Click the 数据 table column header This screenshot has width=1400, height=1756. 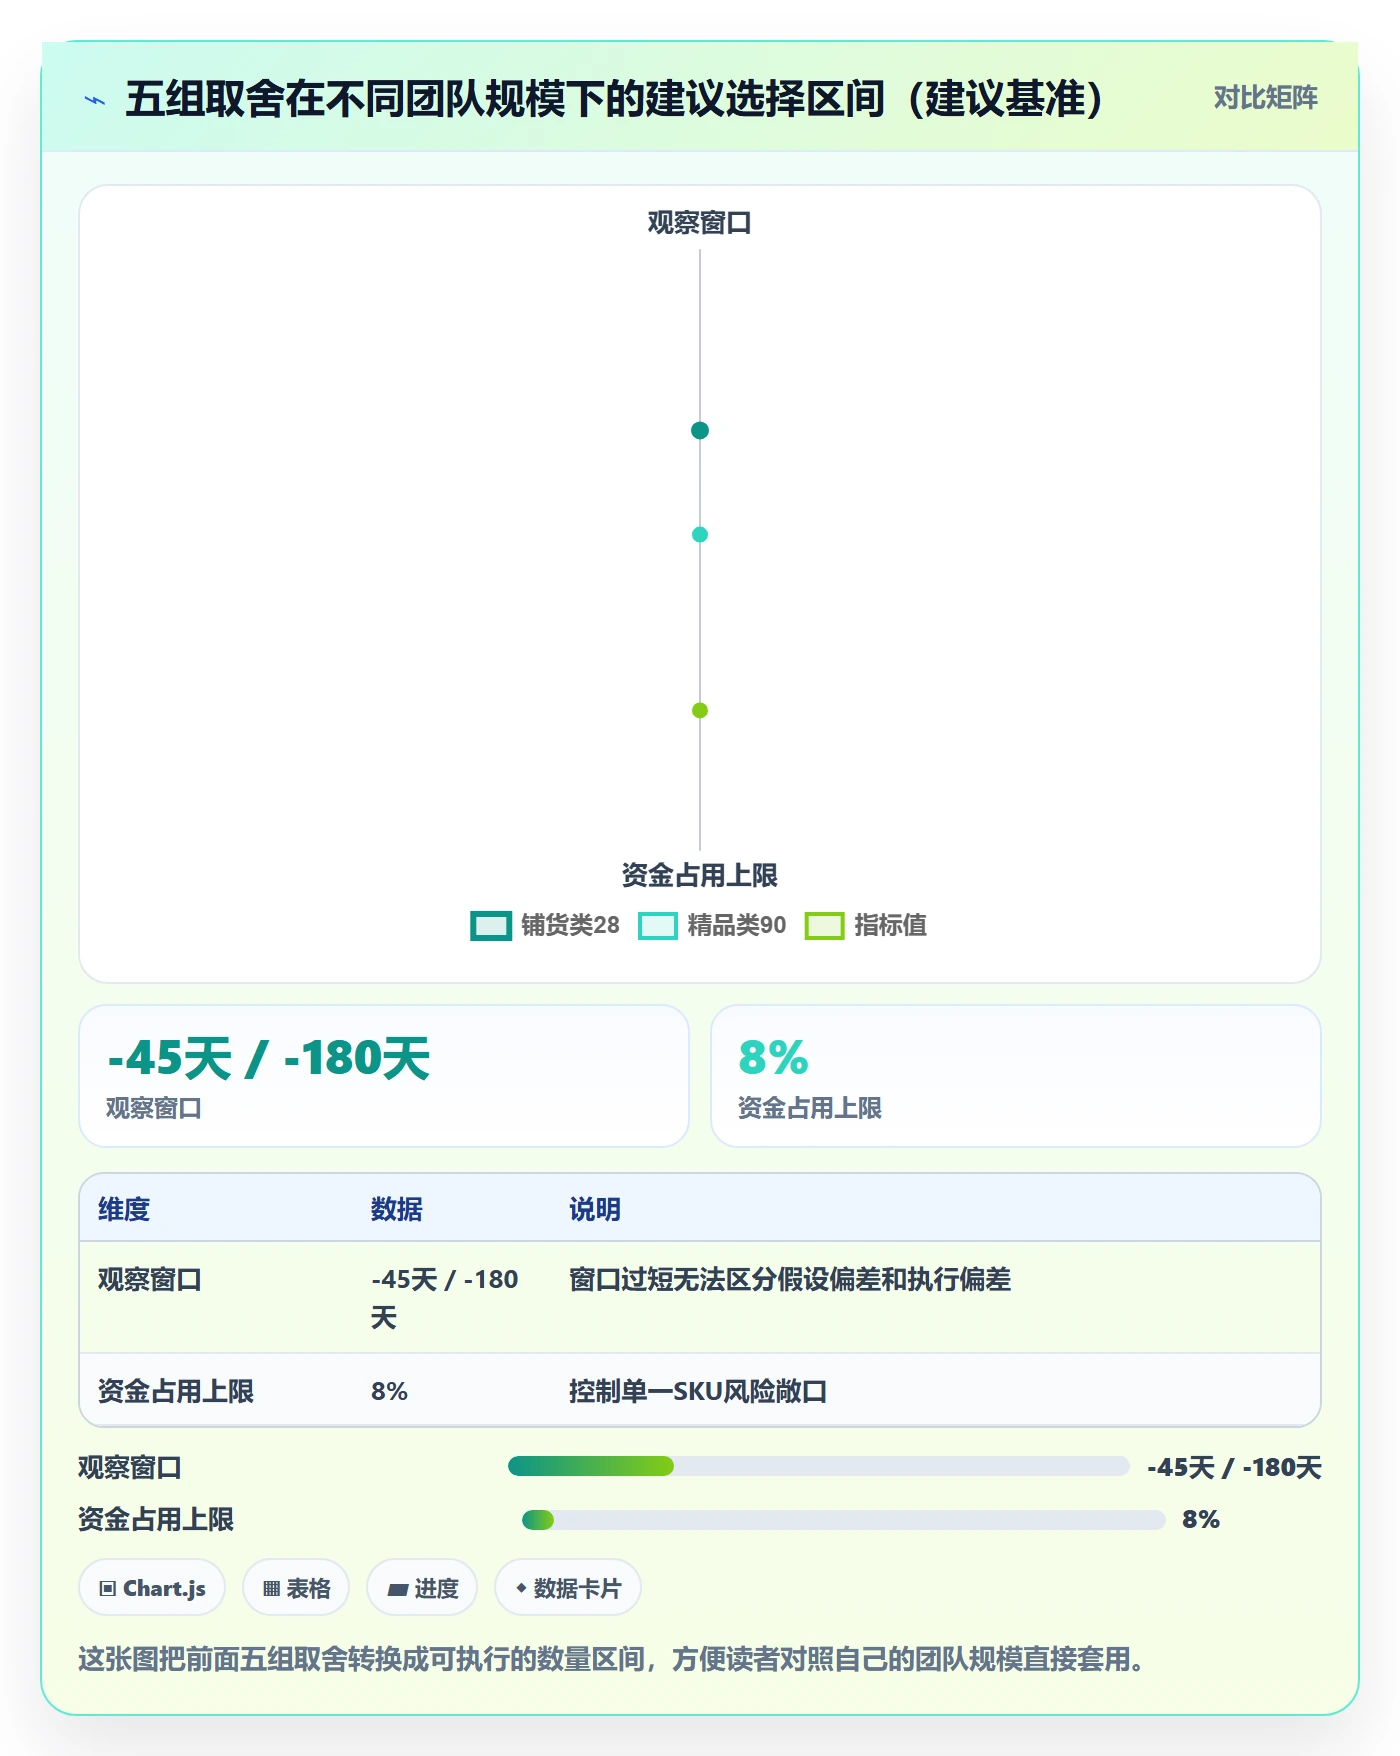pos(397,1209)
